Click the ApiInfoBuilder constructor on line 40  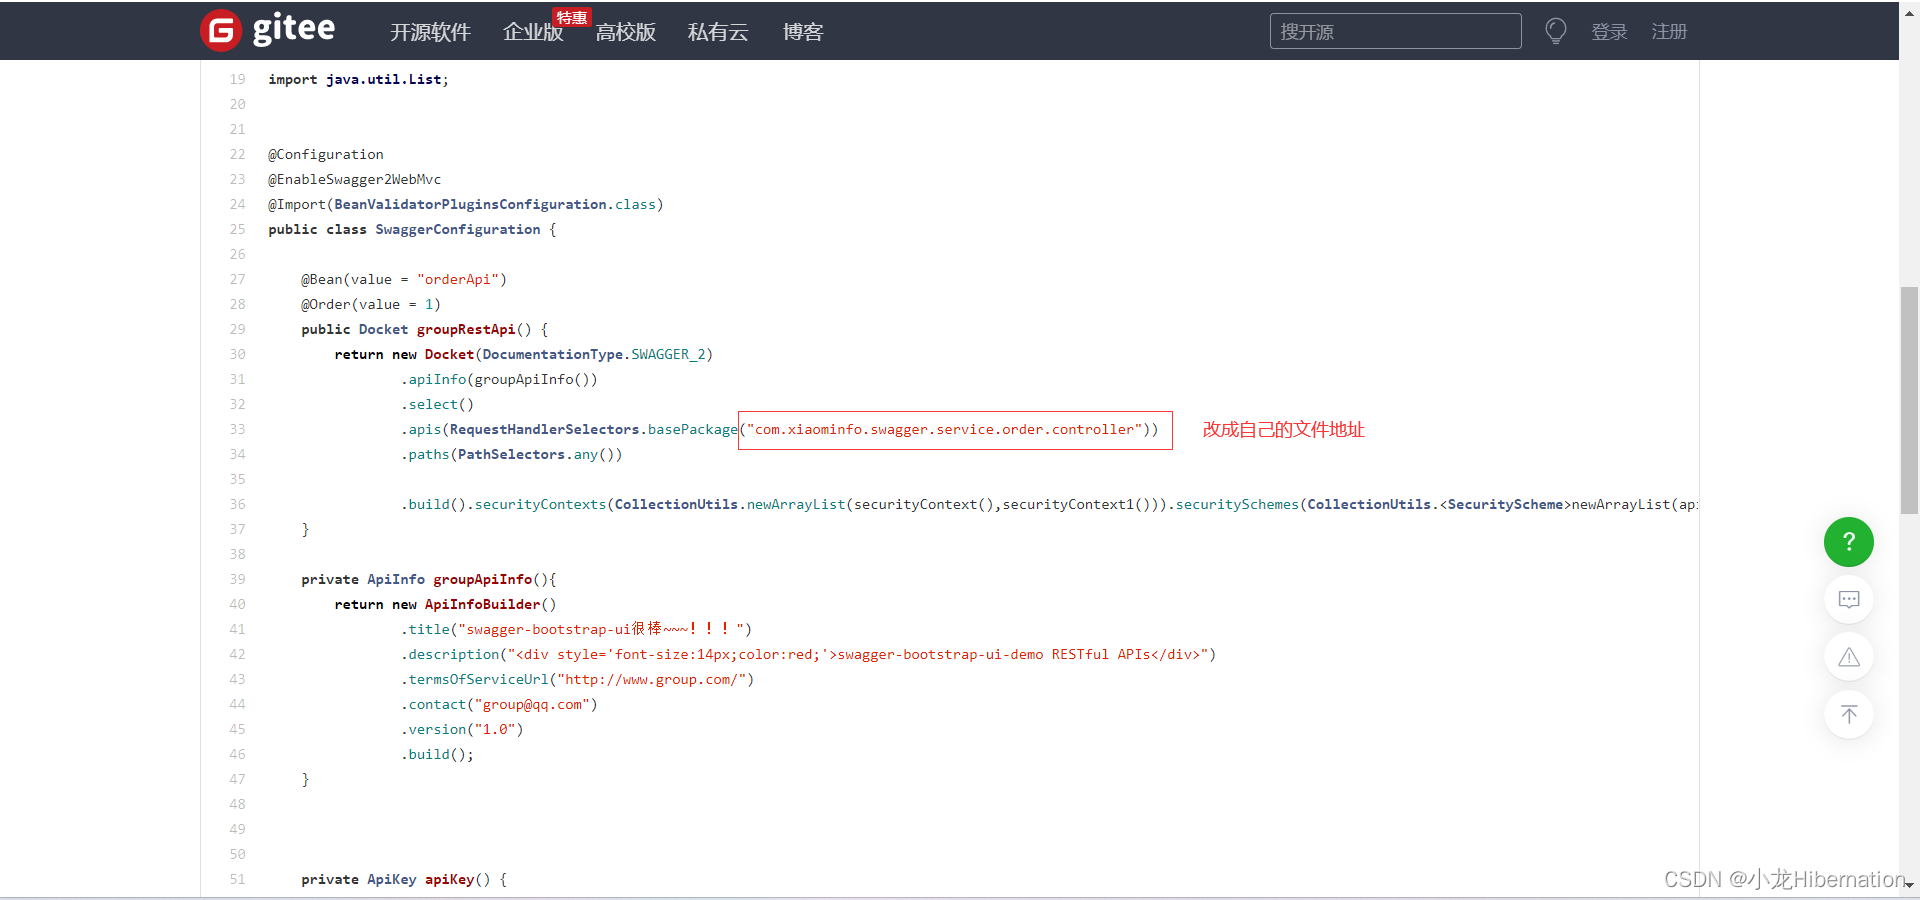pos(482,604)
